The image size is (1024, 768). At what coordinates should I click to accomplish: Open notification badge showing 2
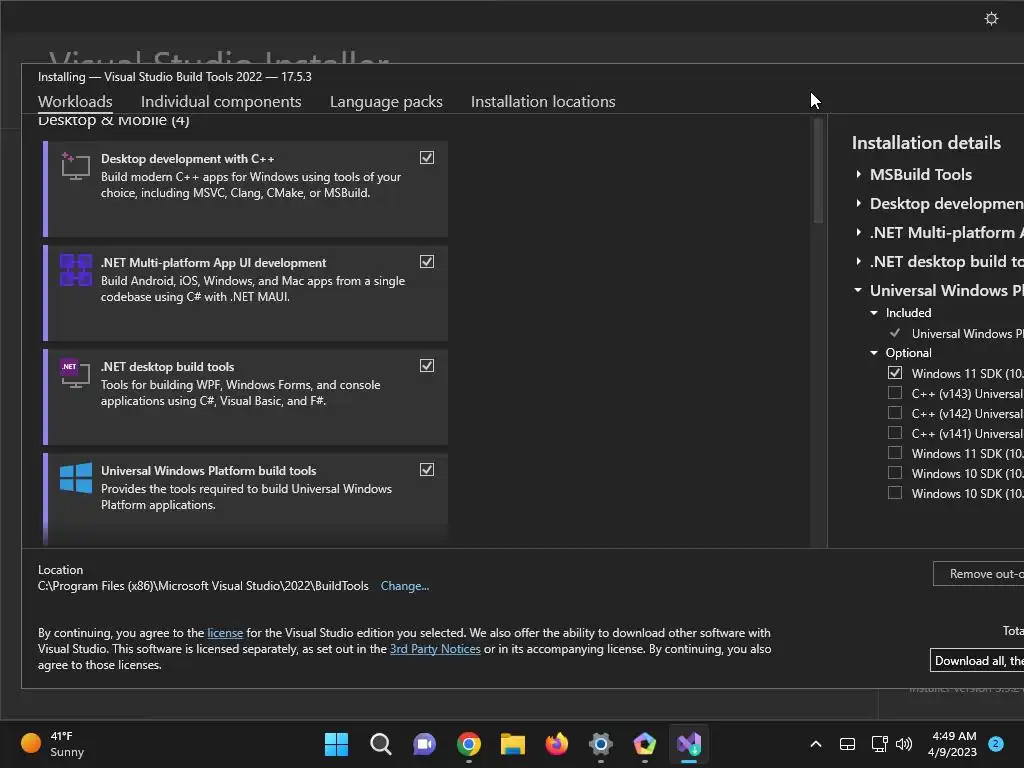point(996,744)
